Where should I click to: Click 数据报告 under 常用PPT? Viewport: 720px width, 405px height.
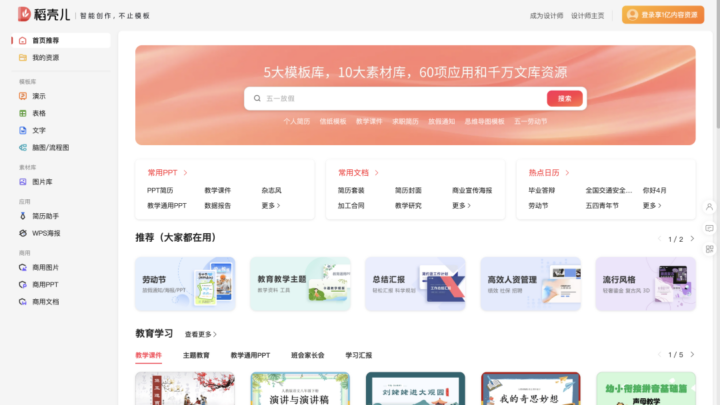point(218,206)
